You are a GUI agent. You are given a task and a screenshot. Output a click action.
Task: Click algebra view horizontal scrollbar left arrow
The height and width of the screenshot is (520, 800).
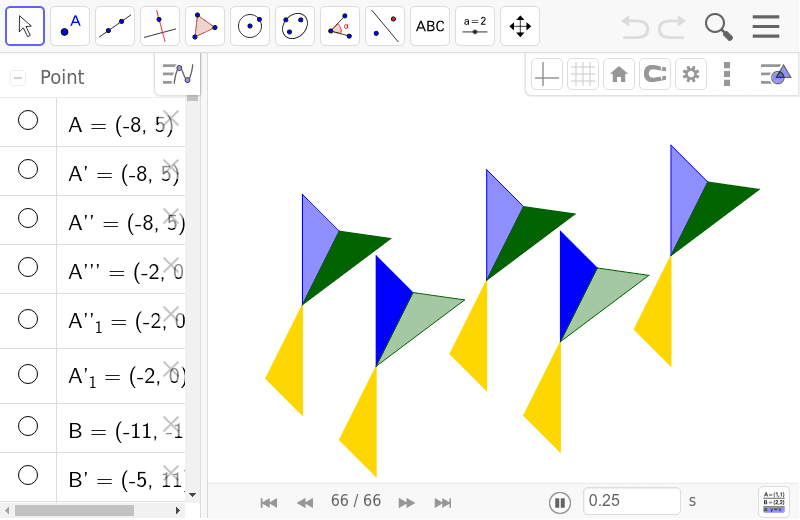(x=7, y=510)
